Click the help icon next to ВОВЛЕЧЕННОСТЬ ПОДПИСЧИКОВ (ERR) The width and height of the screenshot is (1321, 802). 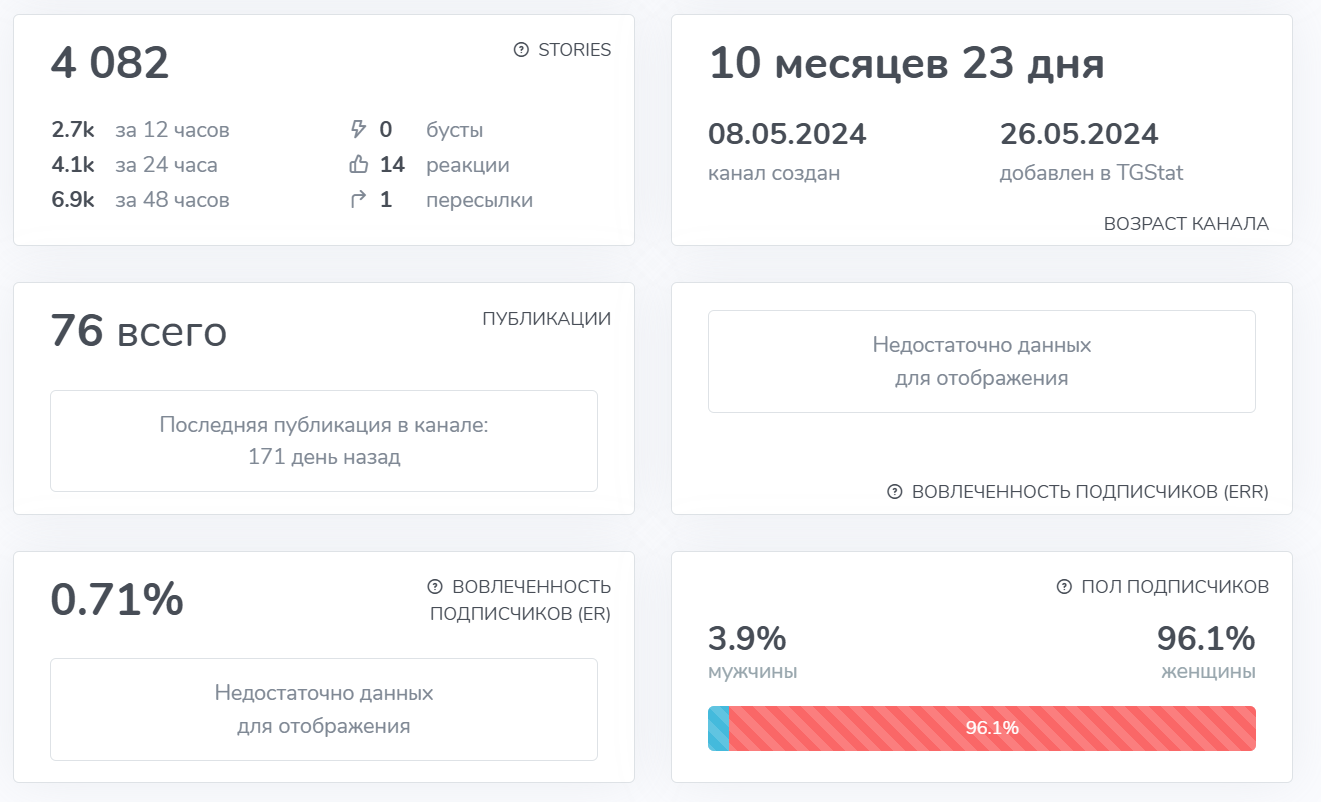895,492
